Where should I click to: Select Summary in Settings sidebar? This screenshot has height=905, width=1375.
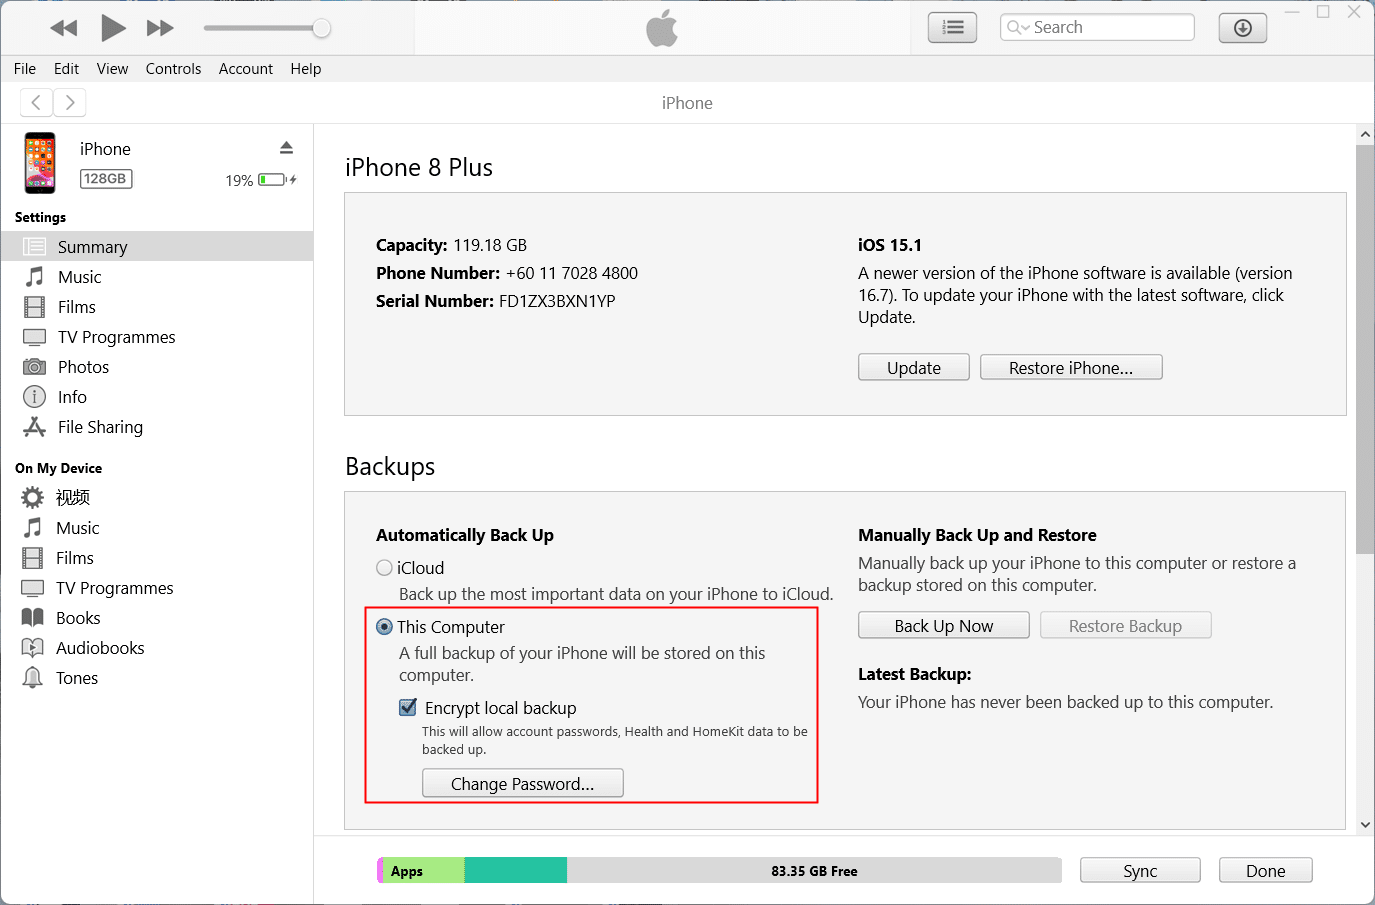(157, 247)
